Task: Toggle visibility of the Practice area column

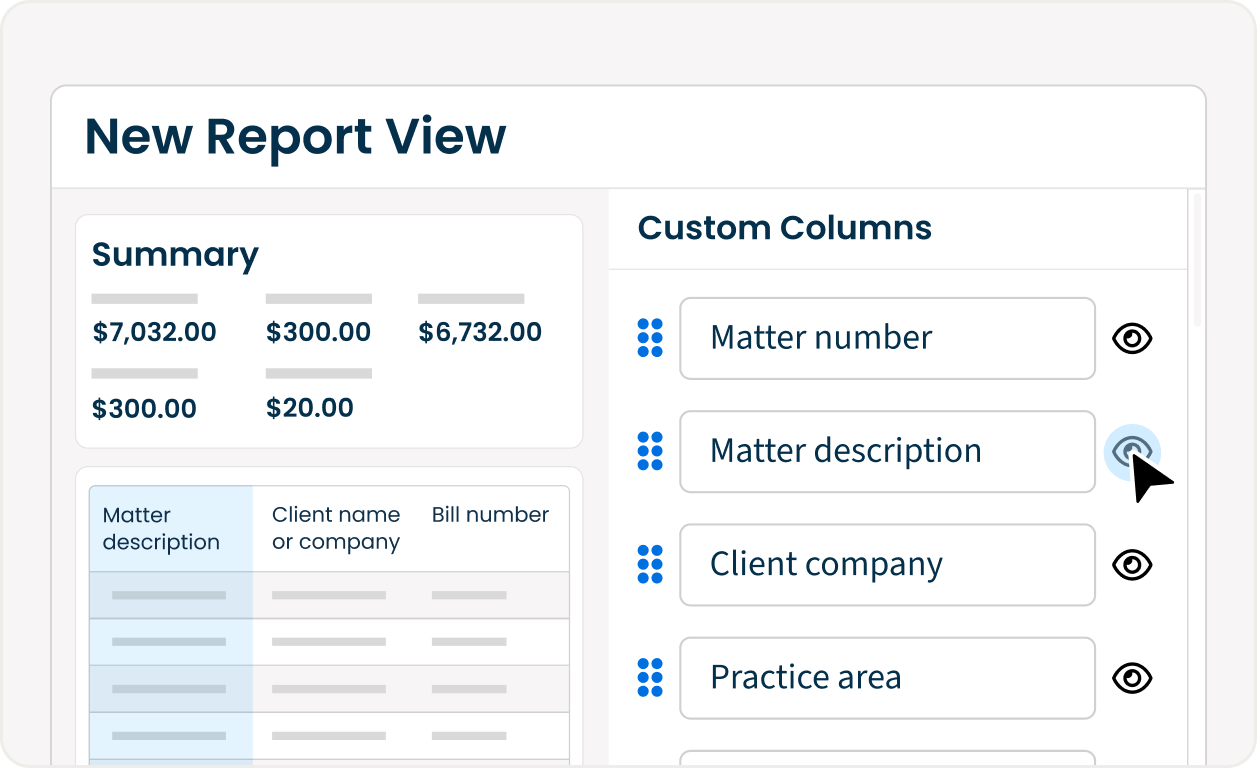Action: click(x=1131, y=677)
